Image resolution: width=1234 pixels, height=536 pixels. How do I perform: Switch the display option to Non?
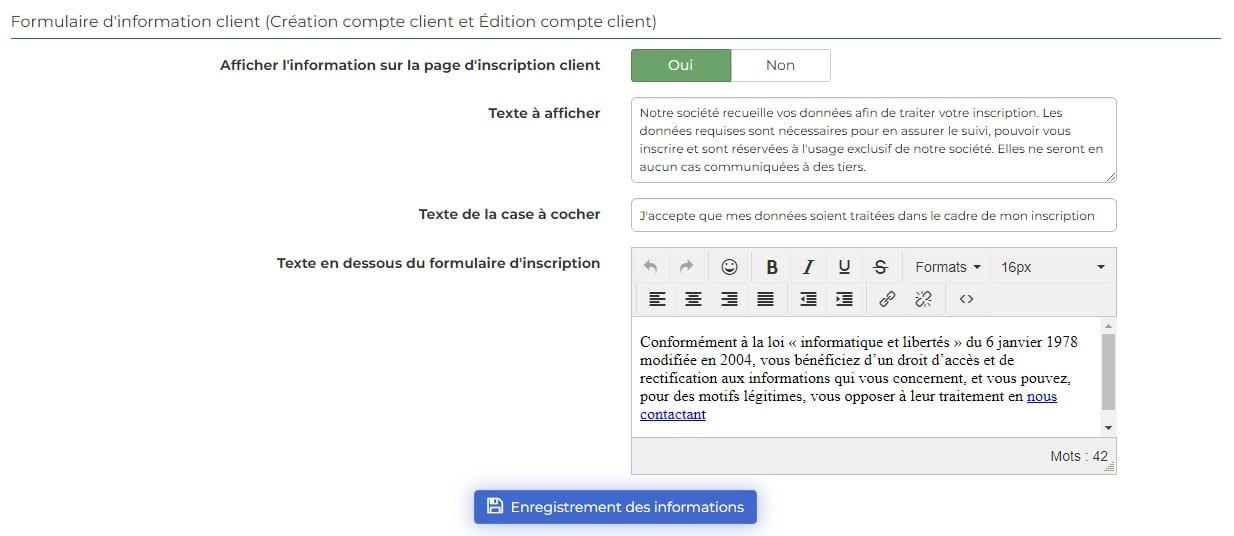tap(780, 65)
